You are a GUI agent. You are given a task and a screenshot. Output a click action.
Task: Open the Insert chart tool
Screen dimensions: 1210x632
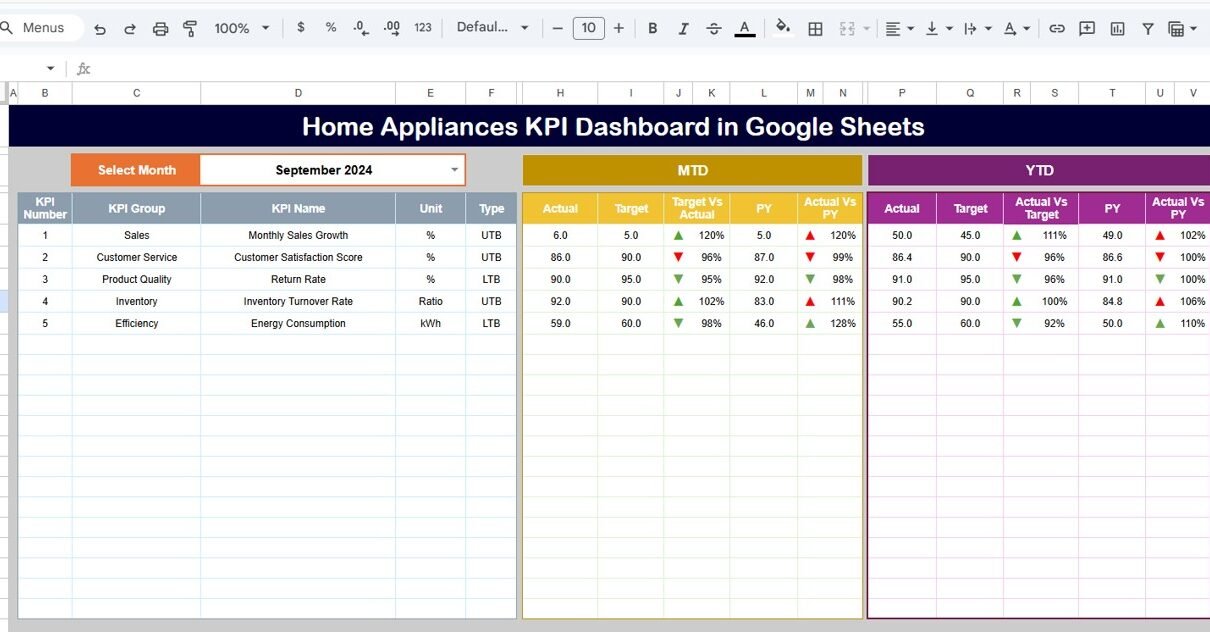tap(1117, 29)
